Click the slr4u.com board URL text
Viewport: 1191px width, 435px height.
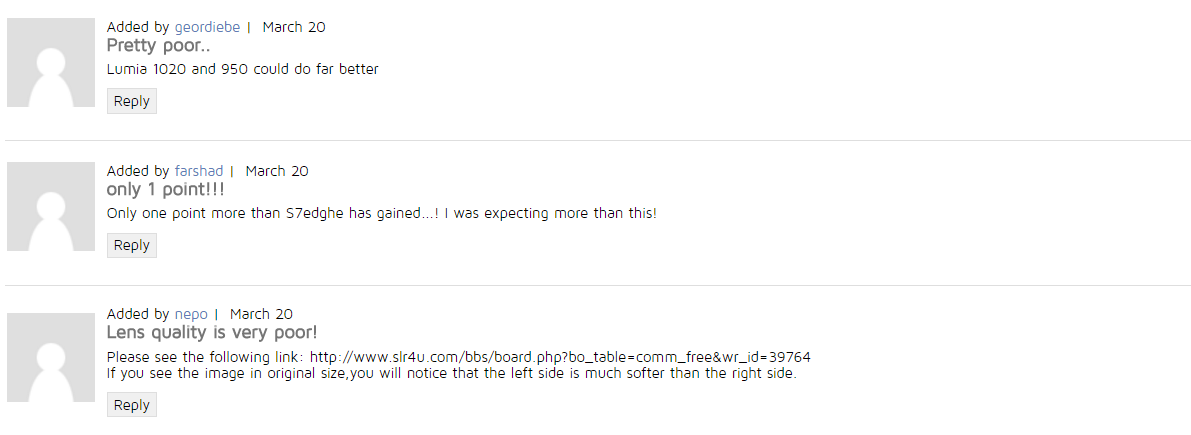[561, 357]
